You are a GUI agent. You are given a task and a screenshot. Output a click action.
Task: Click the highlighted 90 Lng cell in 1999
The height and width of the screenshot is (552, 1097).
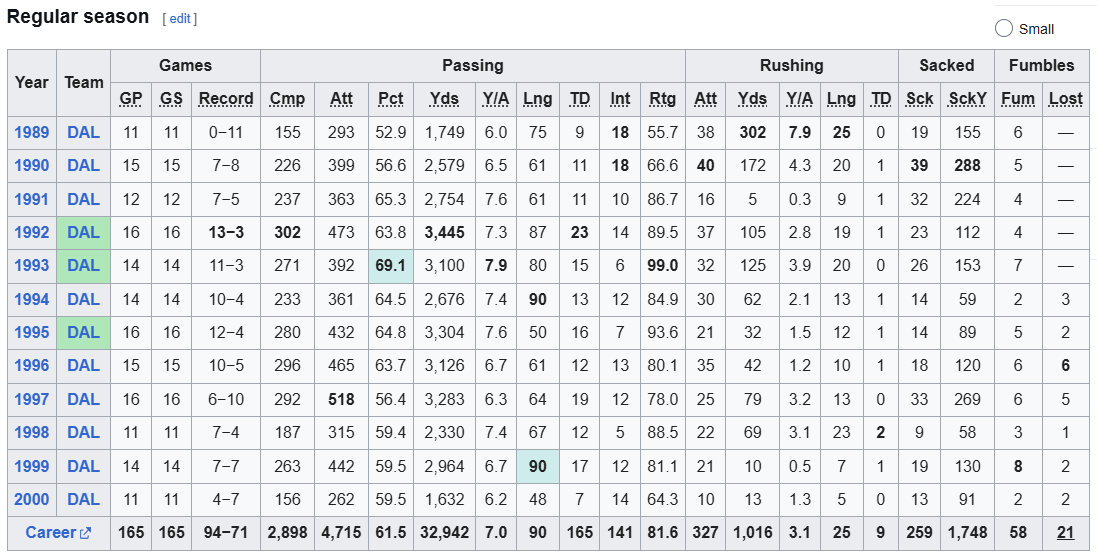[x=537, y=466]
